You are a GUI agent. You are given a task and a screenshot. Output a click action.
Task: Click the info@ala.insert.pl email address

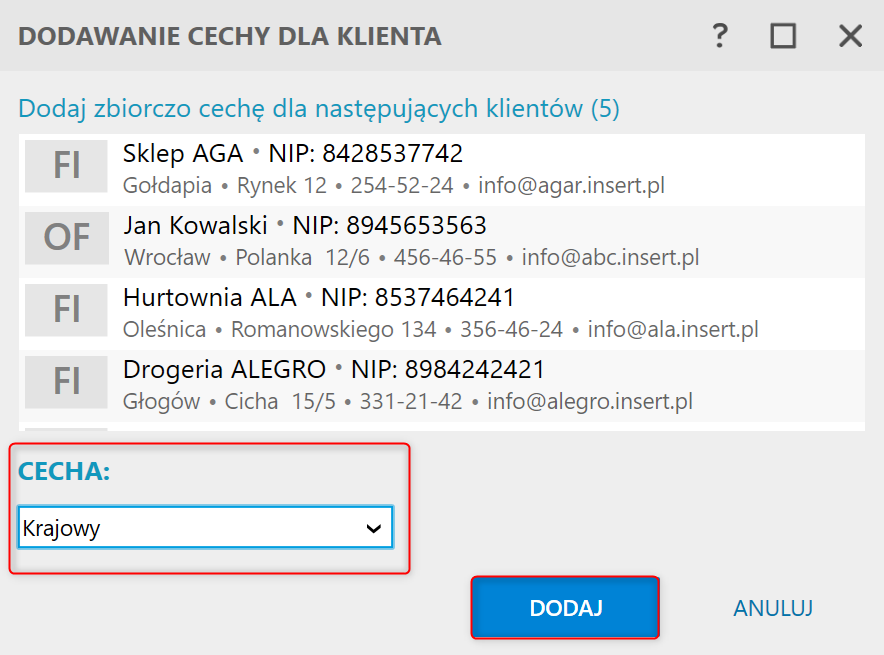[673, 329]
